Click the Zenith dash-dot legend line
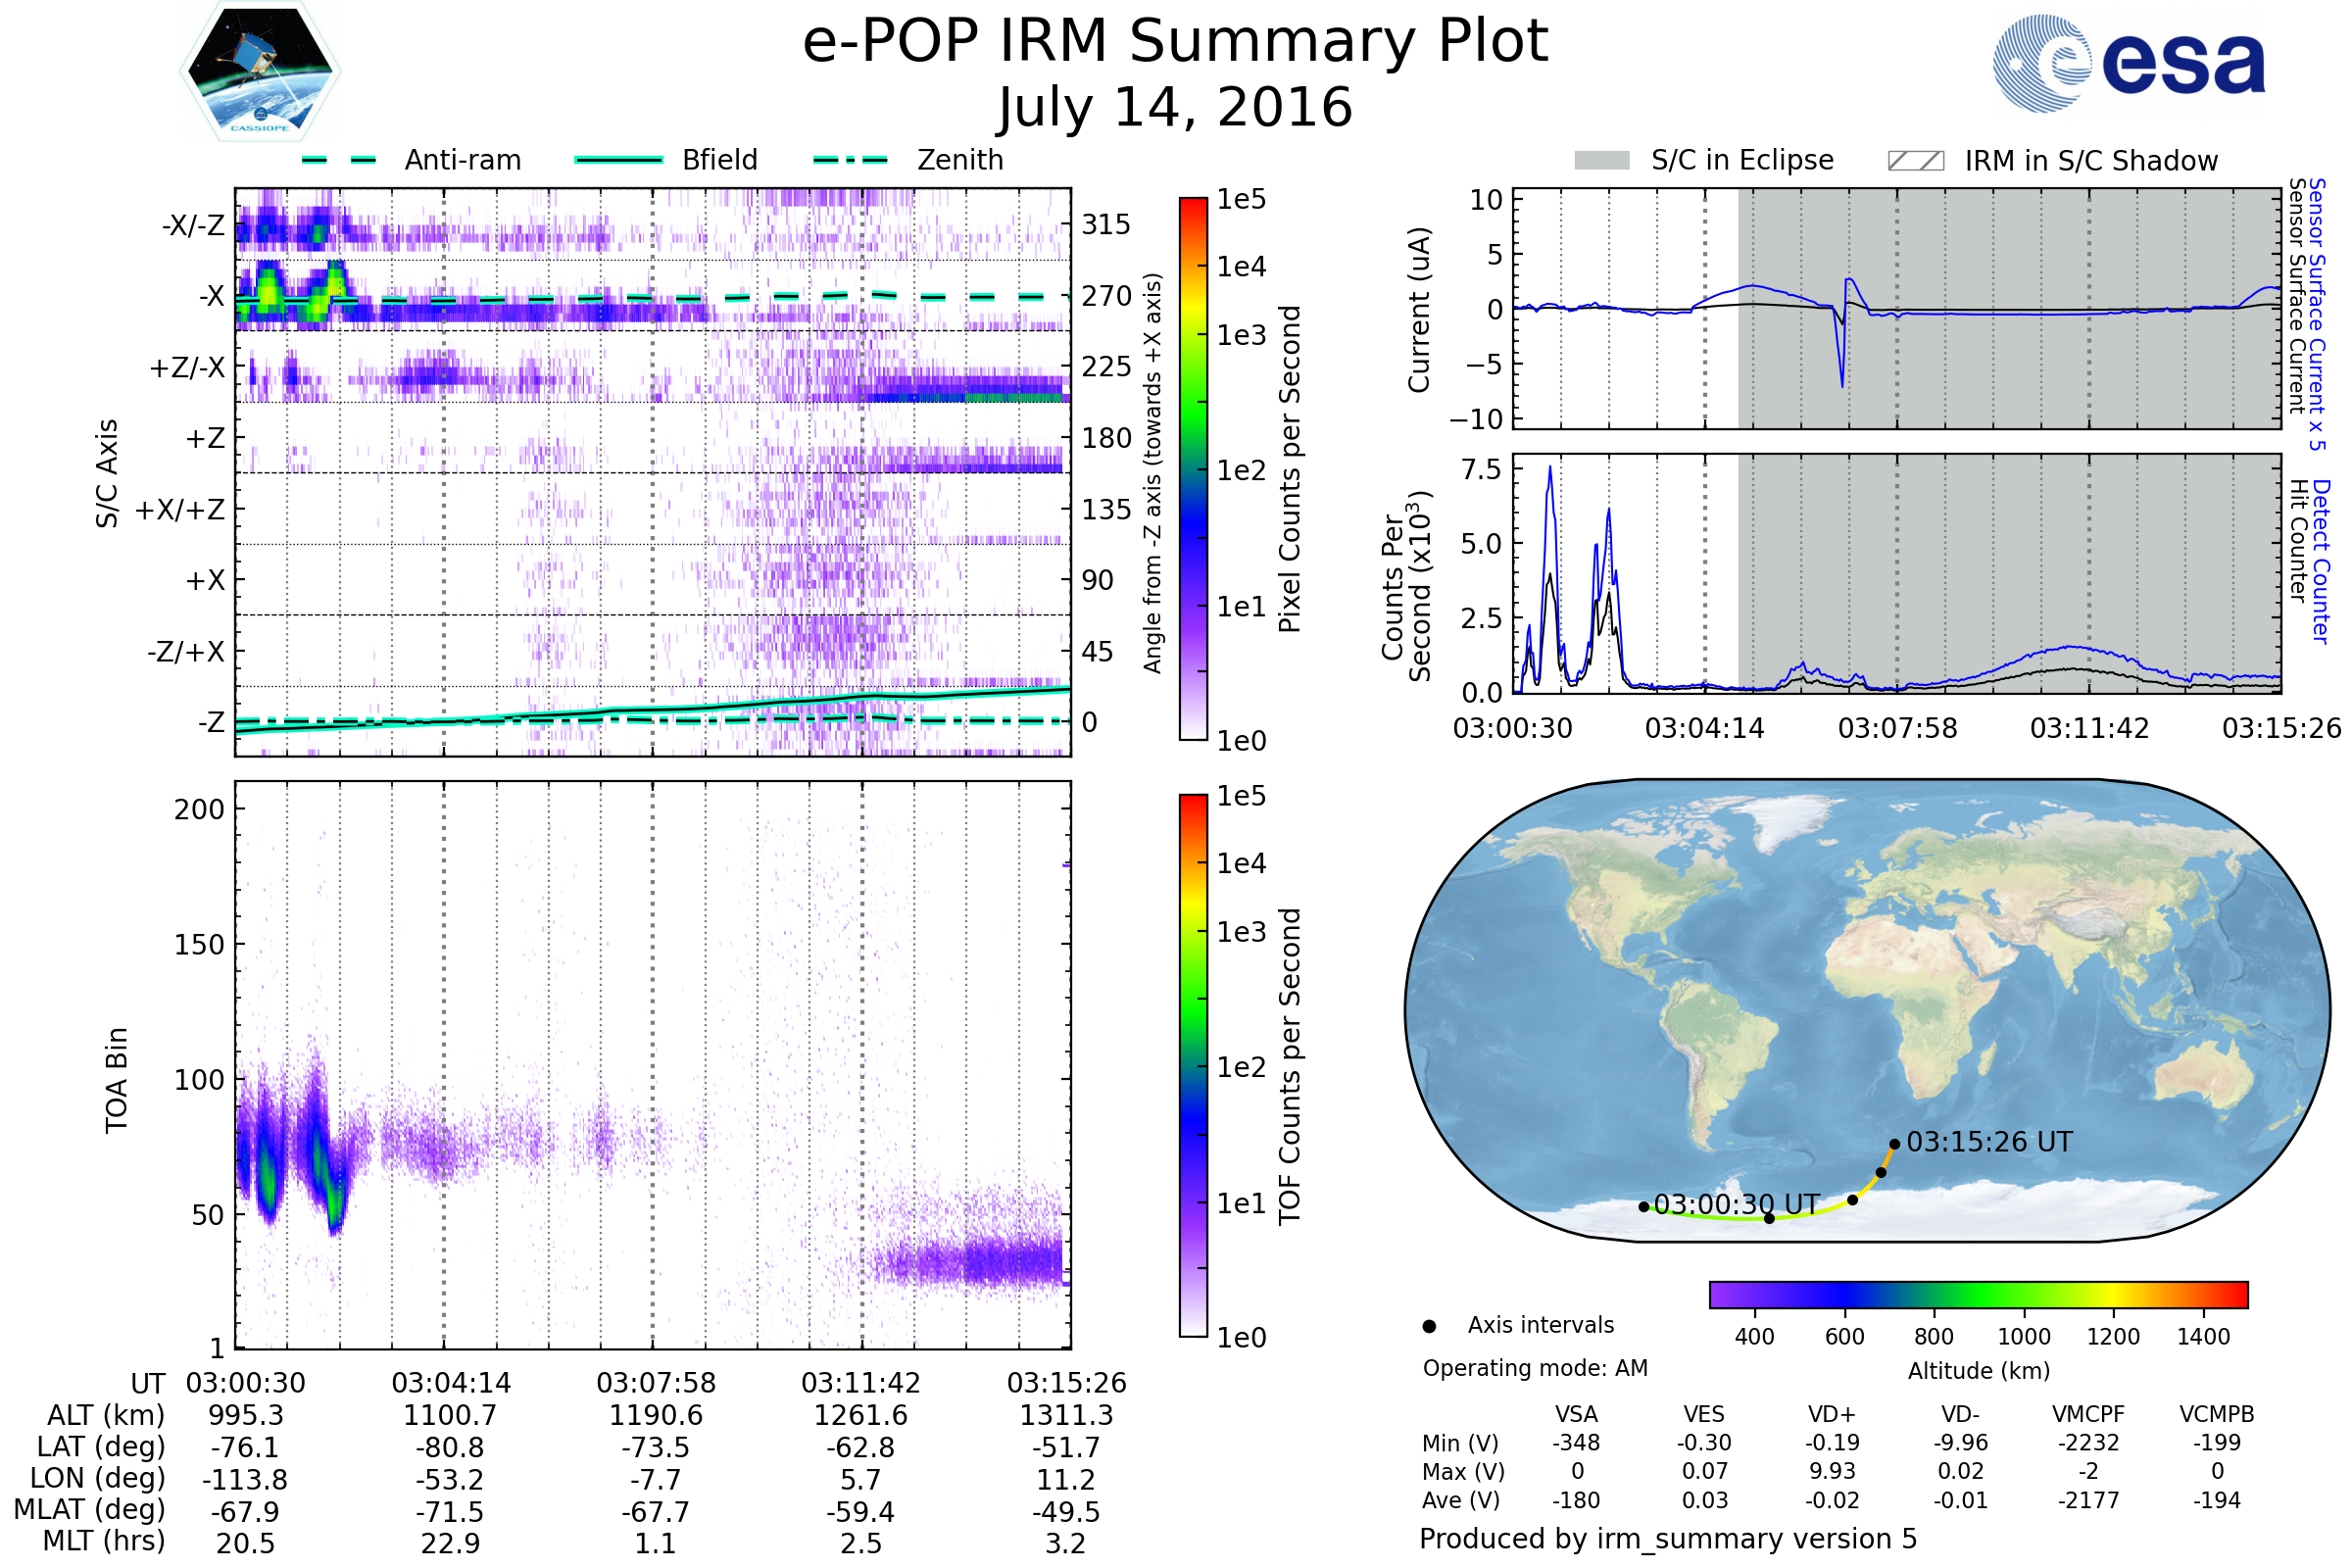The width and height of the screenshot is (2352, 1568). tap(850, 160)
